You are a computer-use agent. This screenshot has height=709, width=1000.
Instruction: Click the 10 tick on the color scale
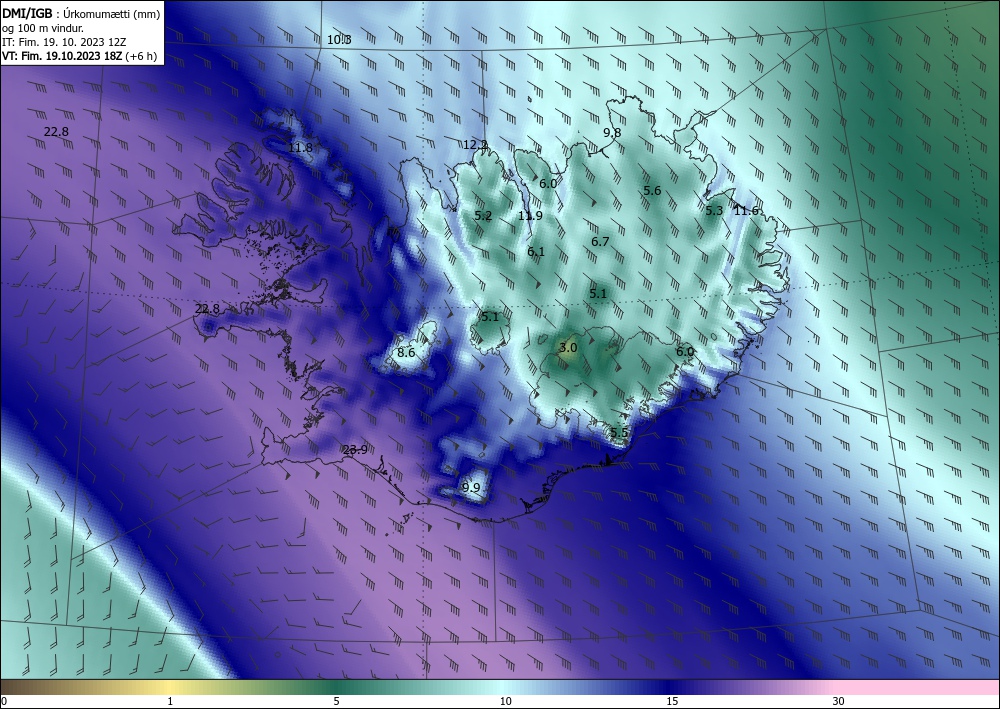(x=505, y=702)
